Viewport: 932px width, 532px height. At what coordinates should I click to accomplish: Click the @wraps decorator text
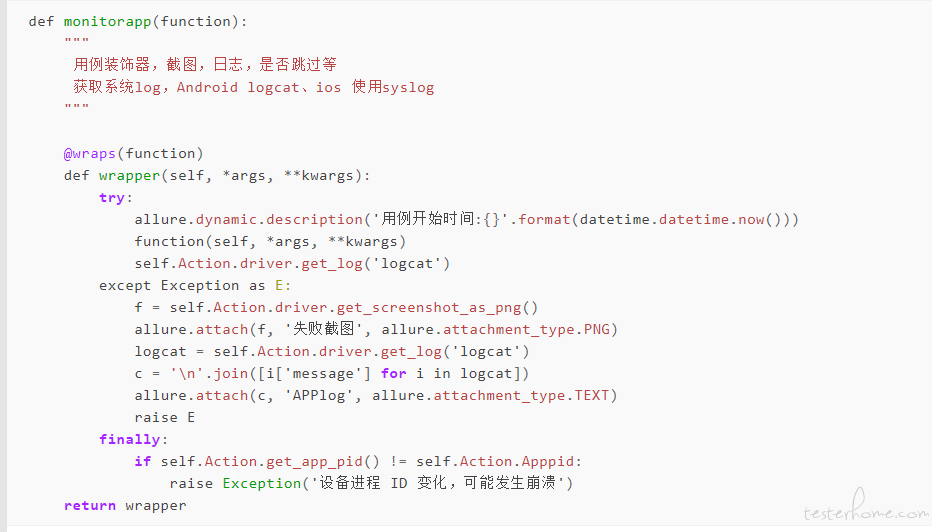coord(90,154)
